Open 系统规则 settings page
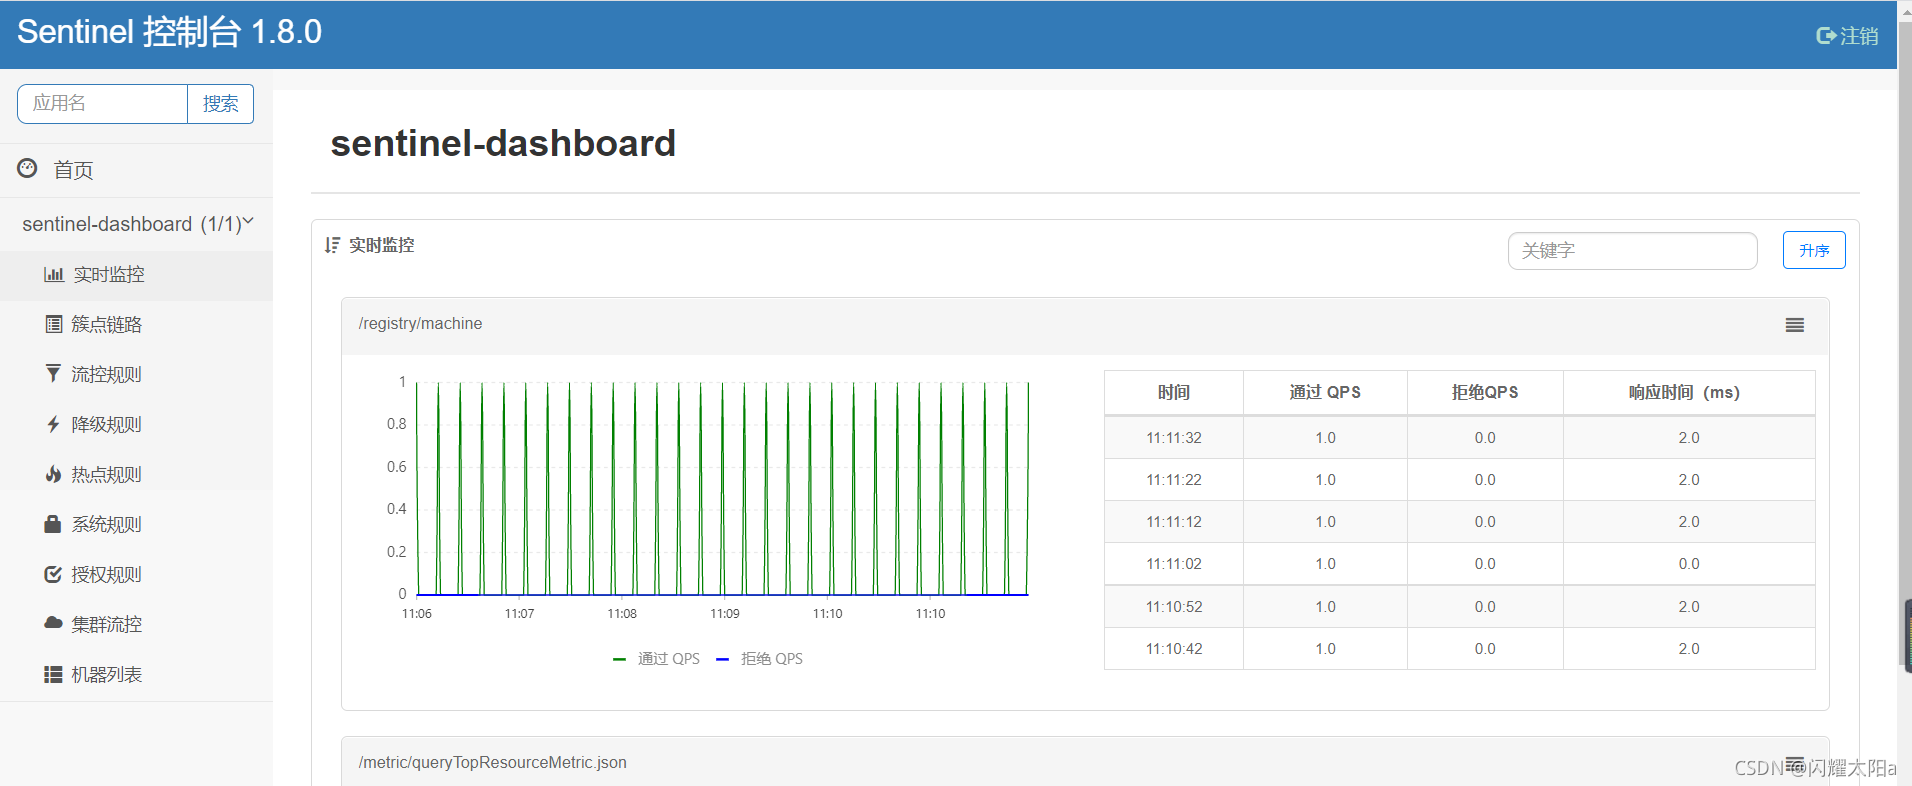Image resolution: width=1912 pixels, height=786 pixels. [x=136, y=525]
